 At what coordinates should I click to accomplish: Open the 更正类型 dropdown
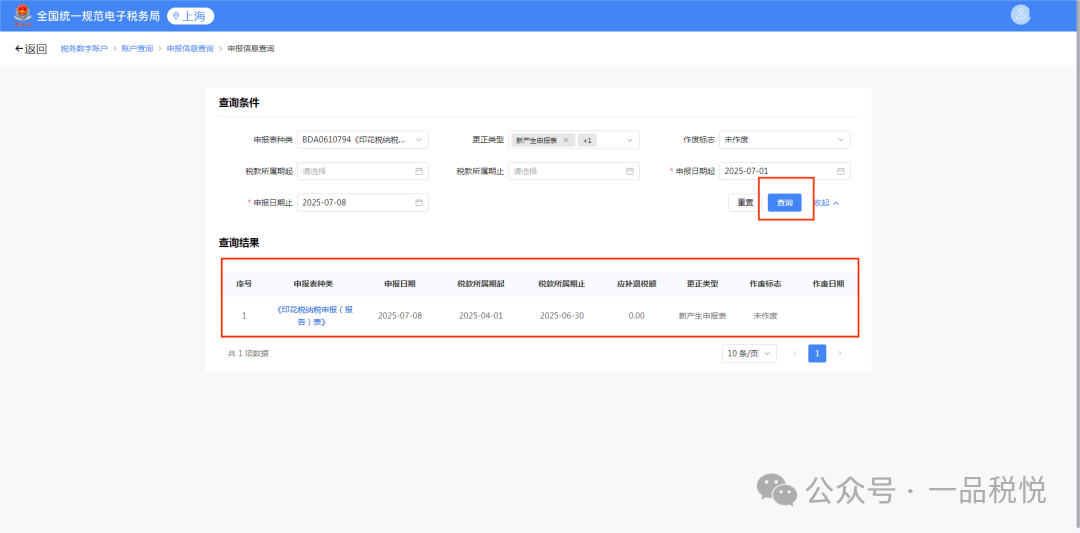pyautogui.click(x=630, y=140)
